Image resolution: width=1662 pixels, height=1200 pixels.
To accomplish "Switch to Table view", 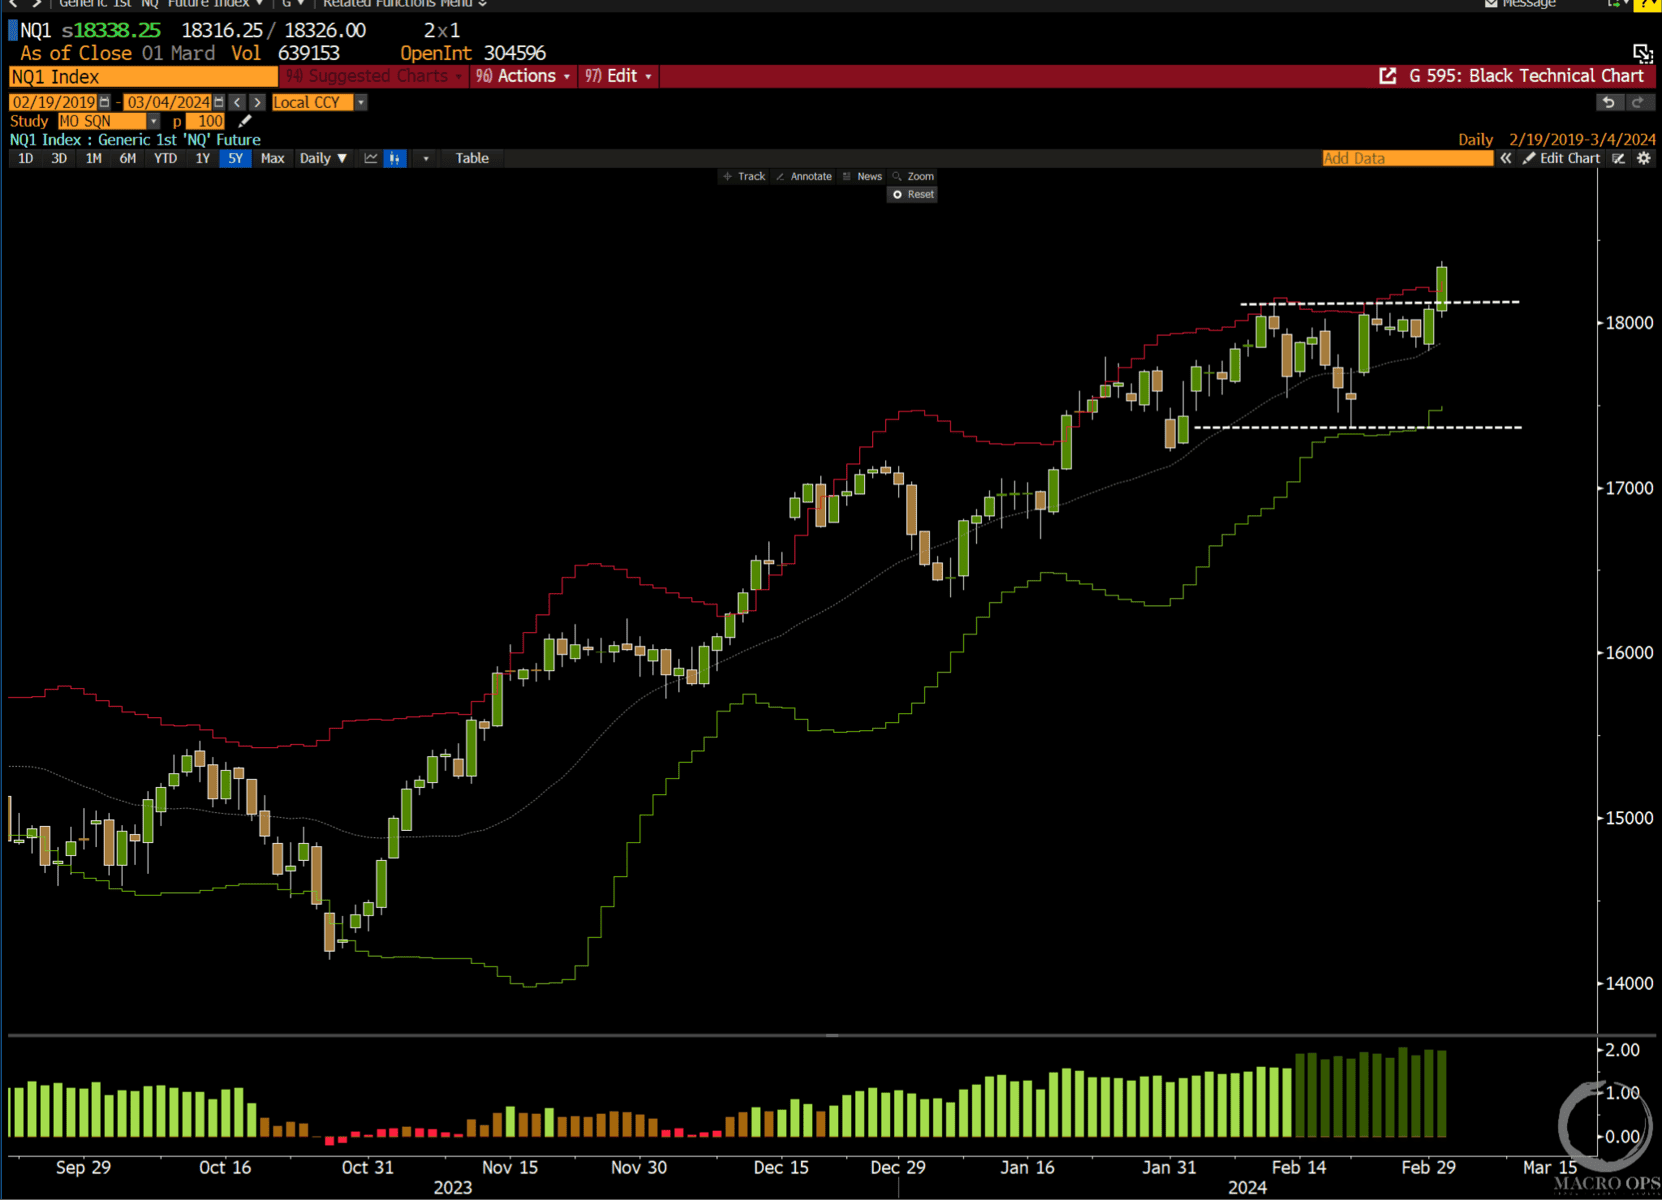I will point(472,158).
